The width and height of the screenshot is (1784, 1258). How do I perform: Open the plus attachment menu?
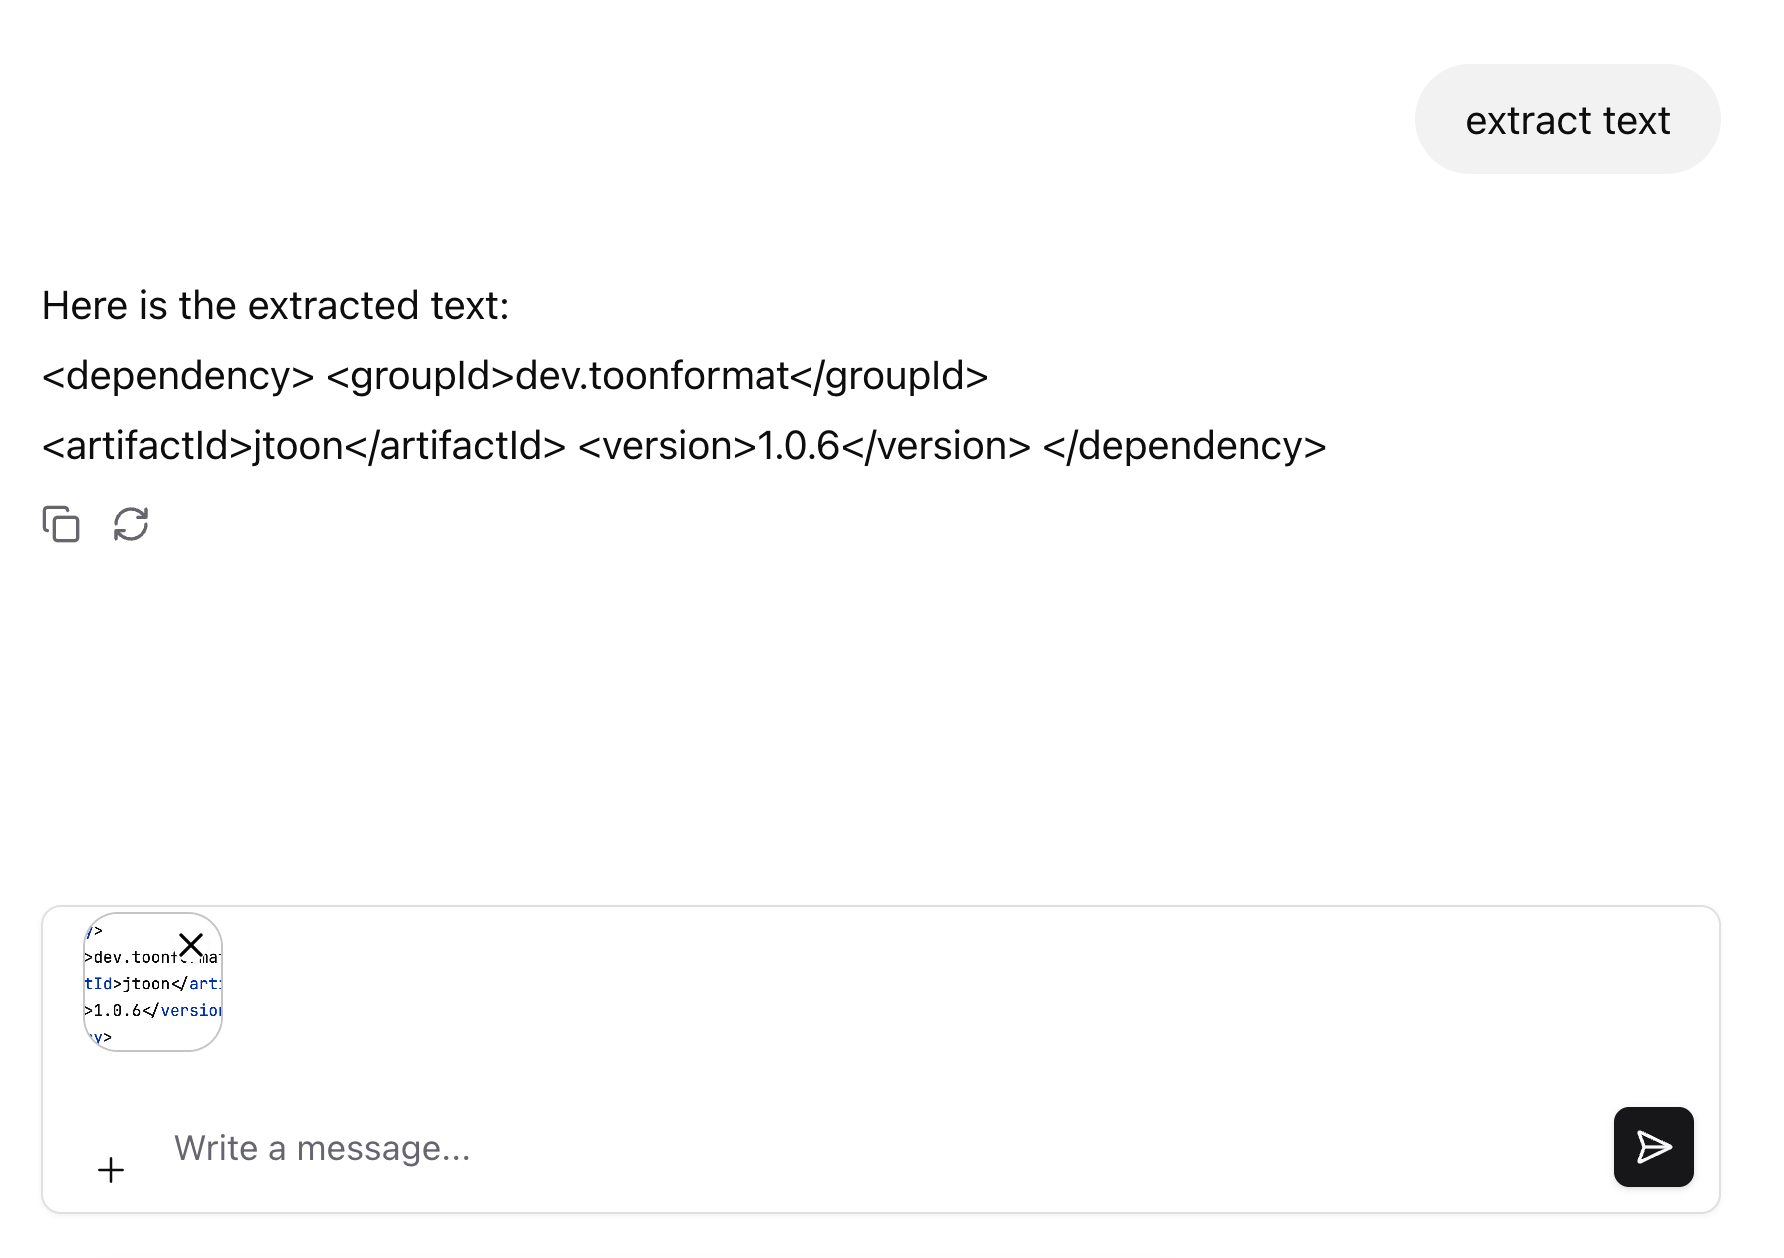pos(111,1169)
